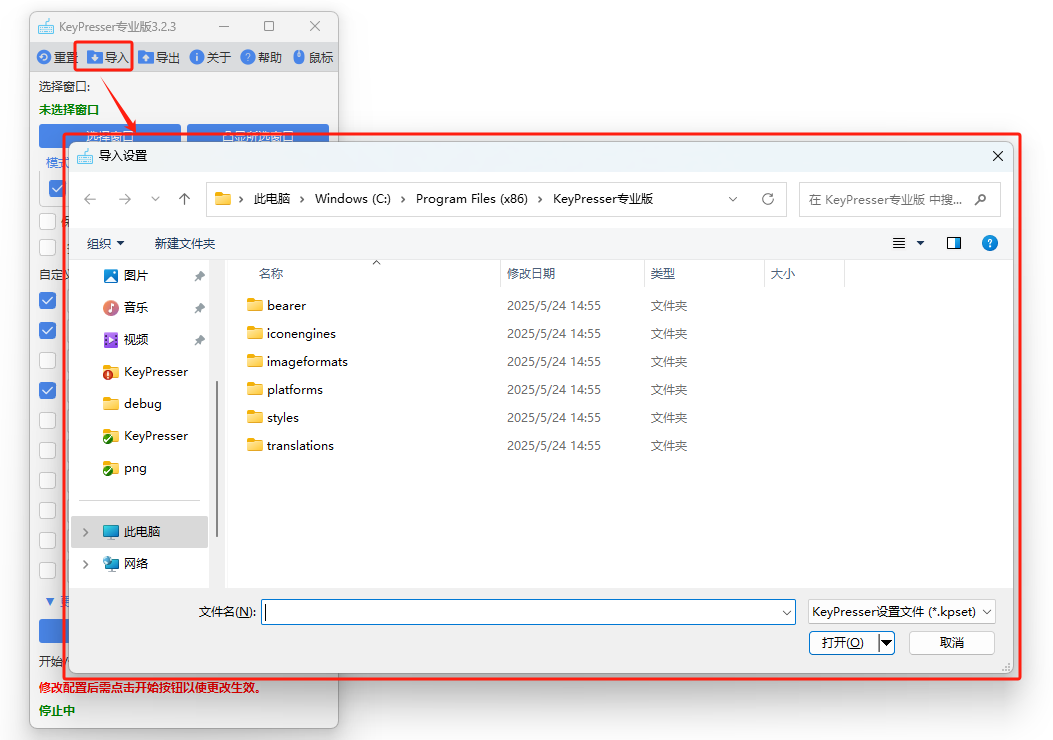The width and height of the screenshot is (1053, 740).
Task: Select 网络 in the navigation tree
Action: click(x=126, y=564)
